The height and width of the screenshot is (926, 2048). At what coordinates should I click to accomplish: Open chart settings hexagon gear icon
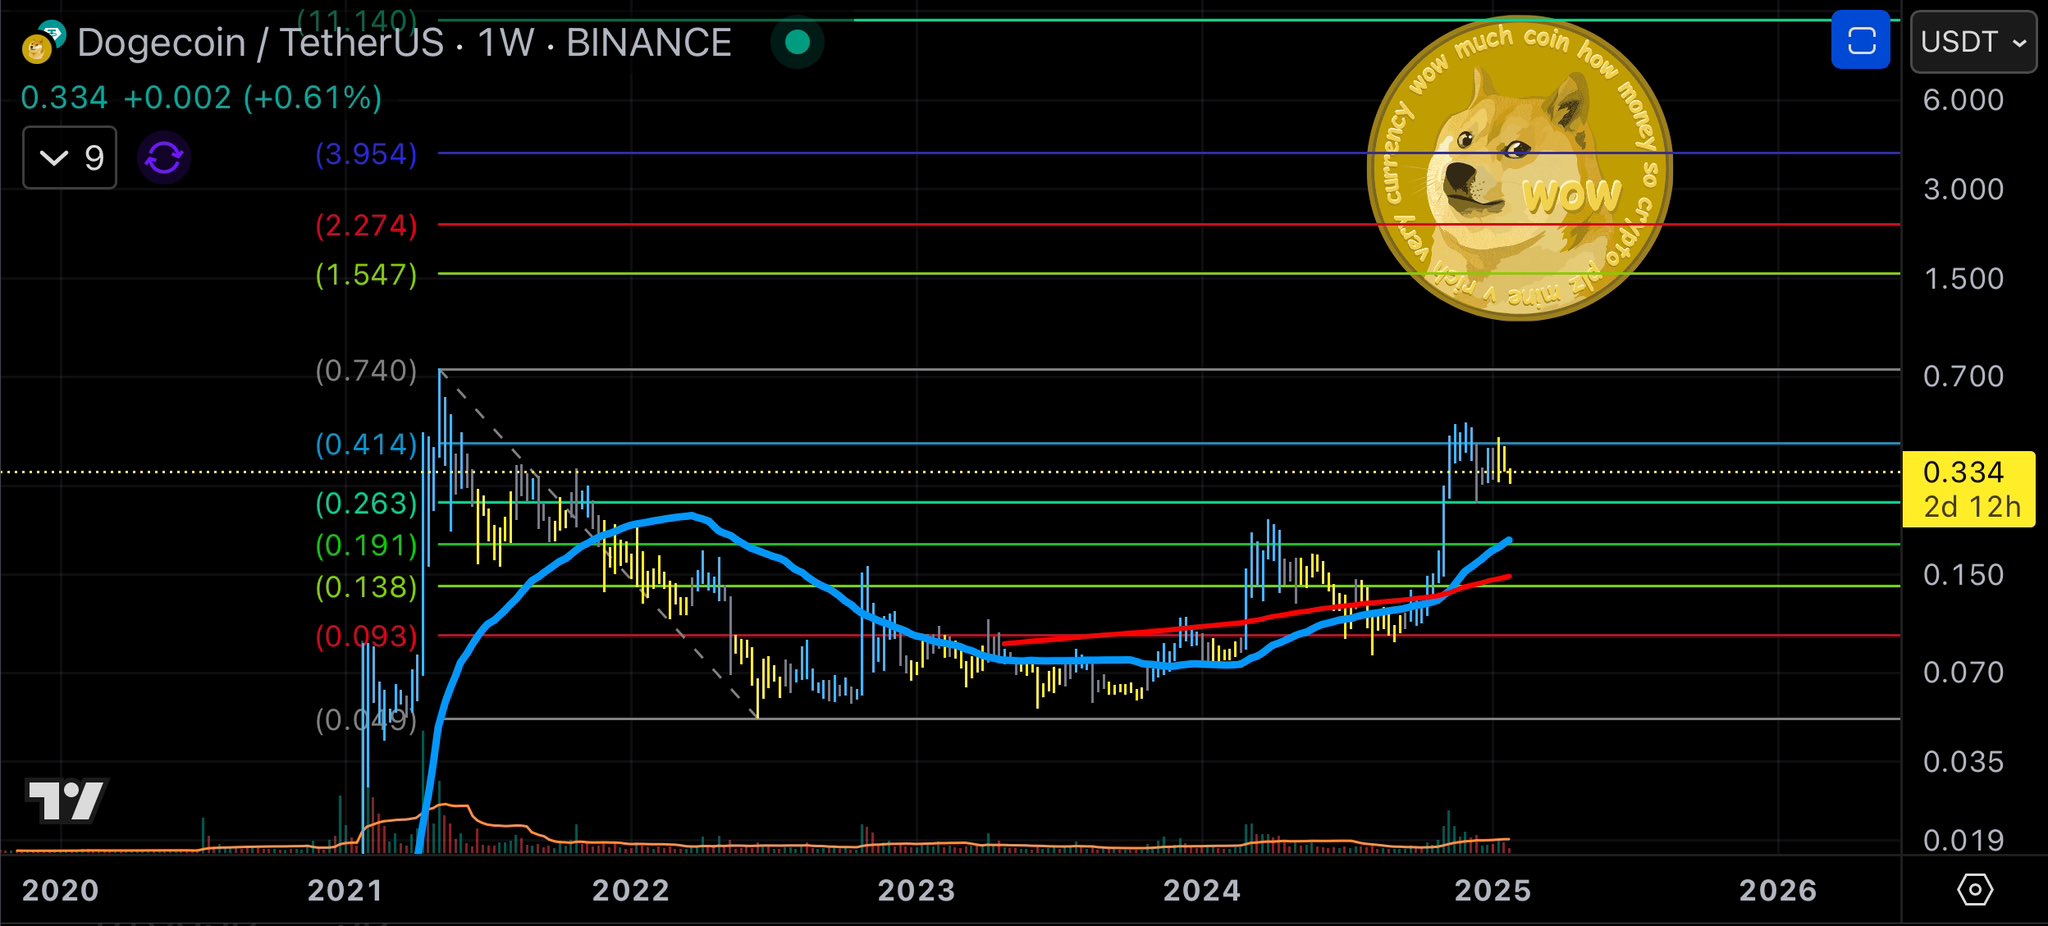tap(1975, 889)
